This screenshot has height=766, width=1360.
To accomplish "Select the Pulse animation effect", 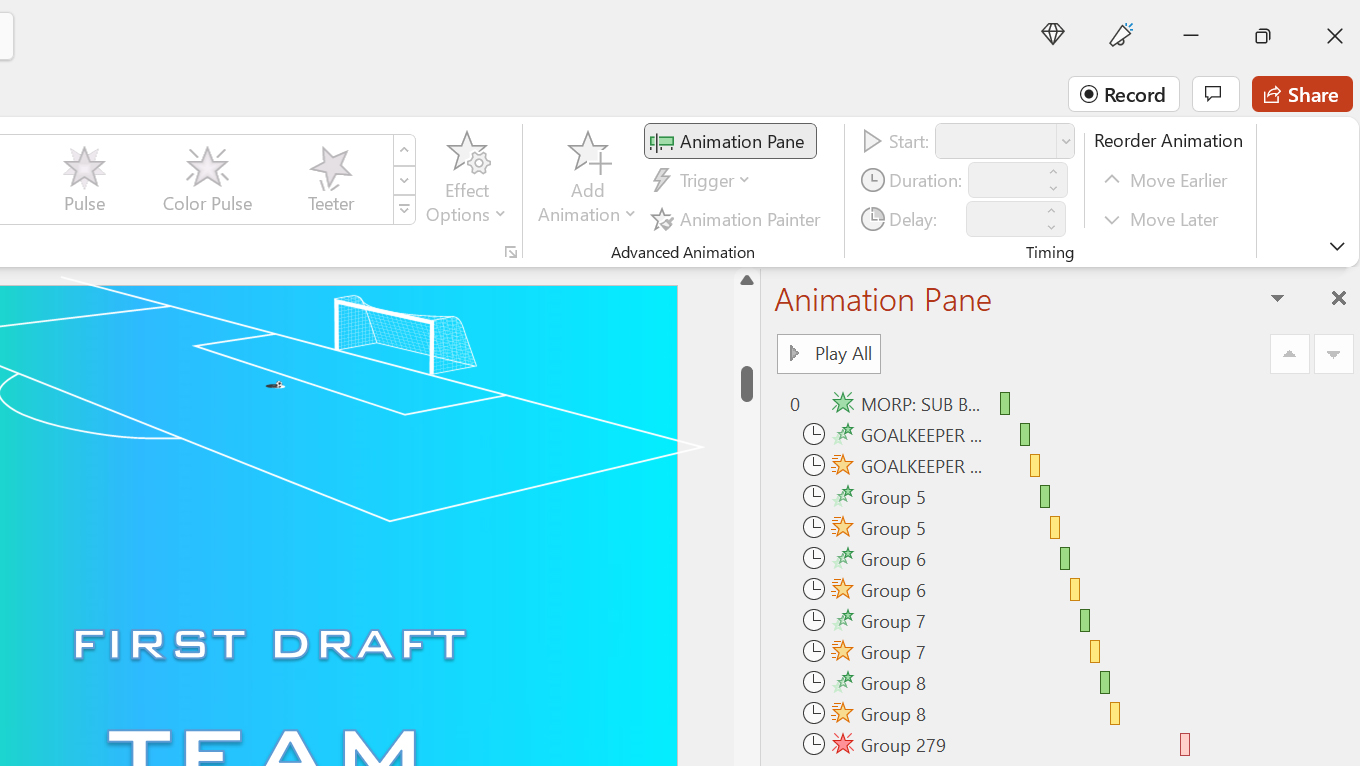I will tap(84, 178).
